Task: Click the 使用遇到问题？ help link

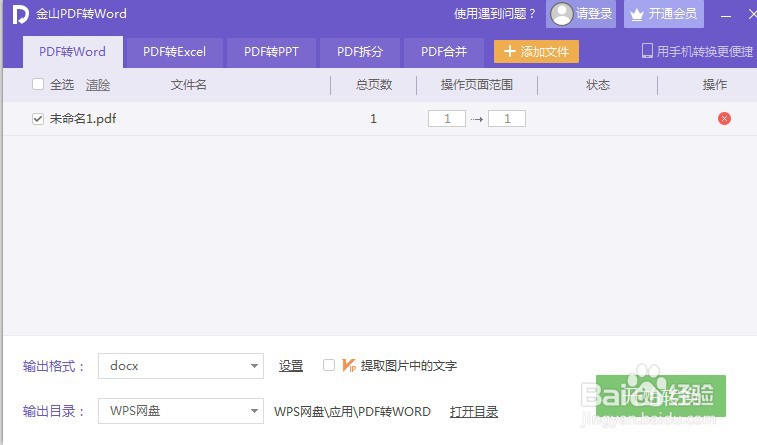Action: [x=495, y=14]
